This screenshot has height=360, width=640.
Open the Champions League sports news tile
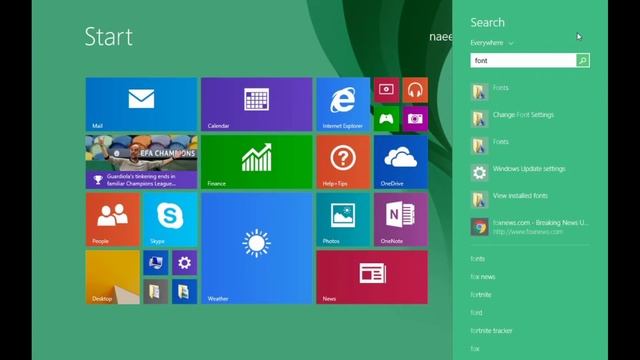coord(141,162)
